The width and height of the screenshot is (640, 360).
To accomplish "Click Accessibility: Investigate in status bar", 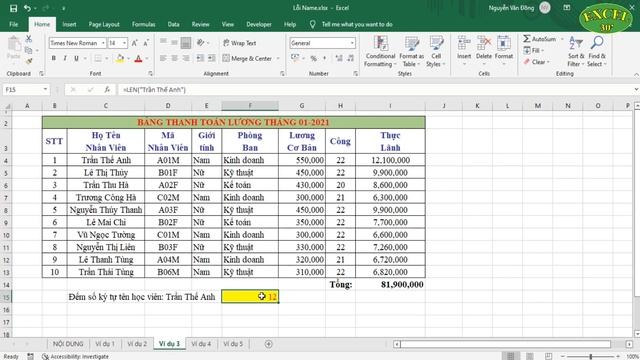I will (76, 356).
